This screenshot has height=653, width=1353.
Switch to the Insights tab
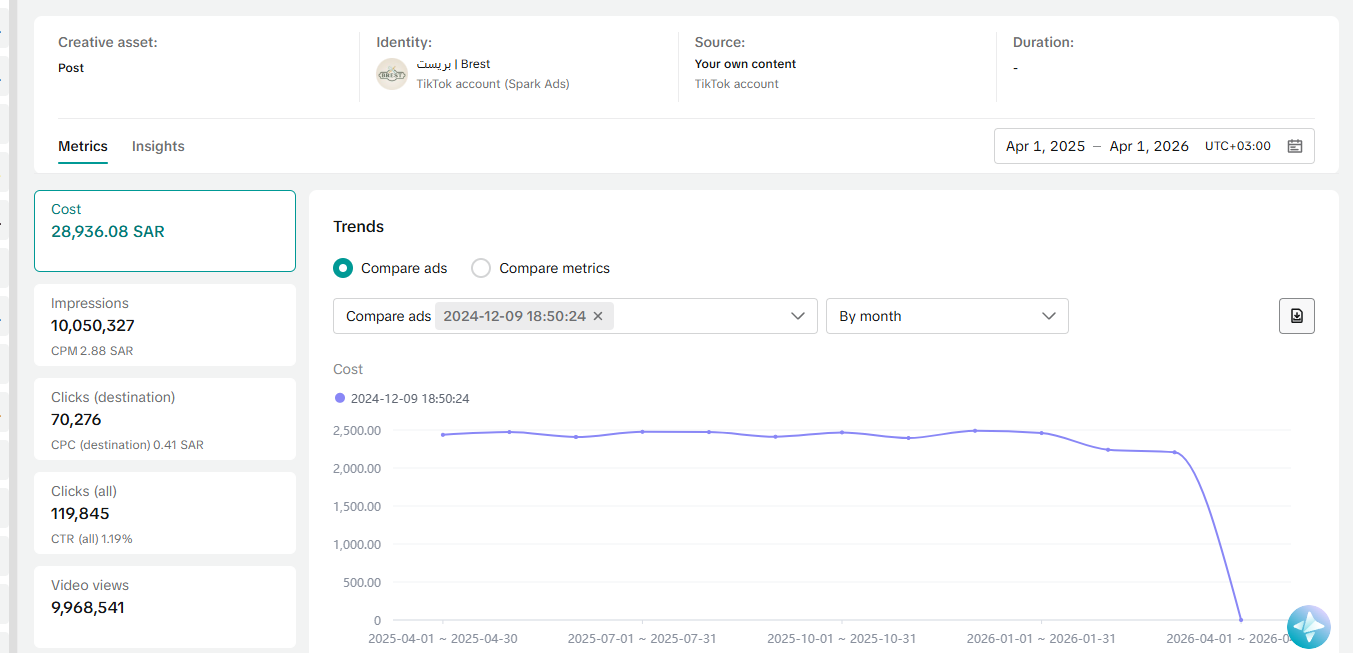(158, 146)
